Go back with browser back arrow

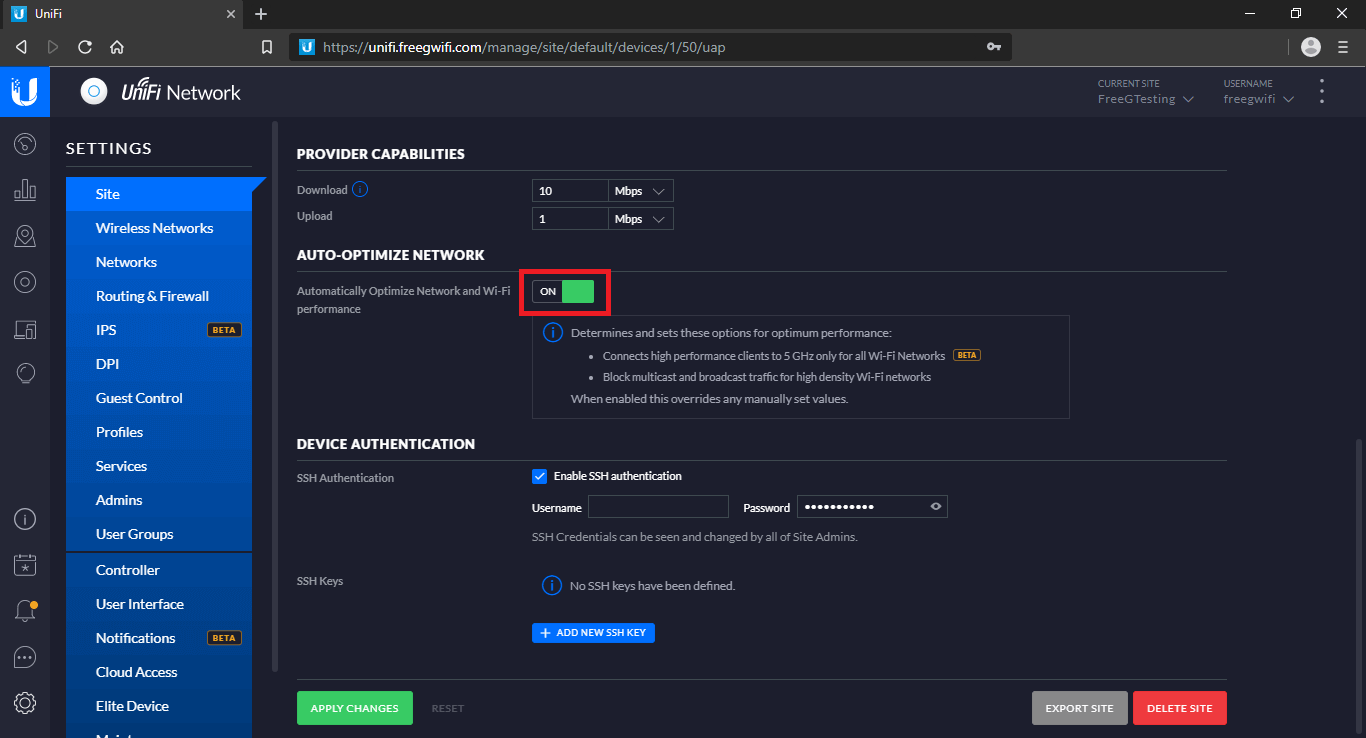(x=21, y=47)
